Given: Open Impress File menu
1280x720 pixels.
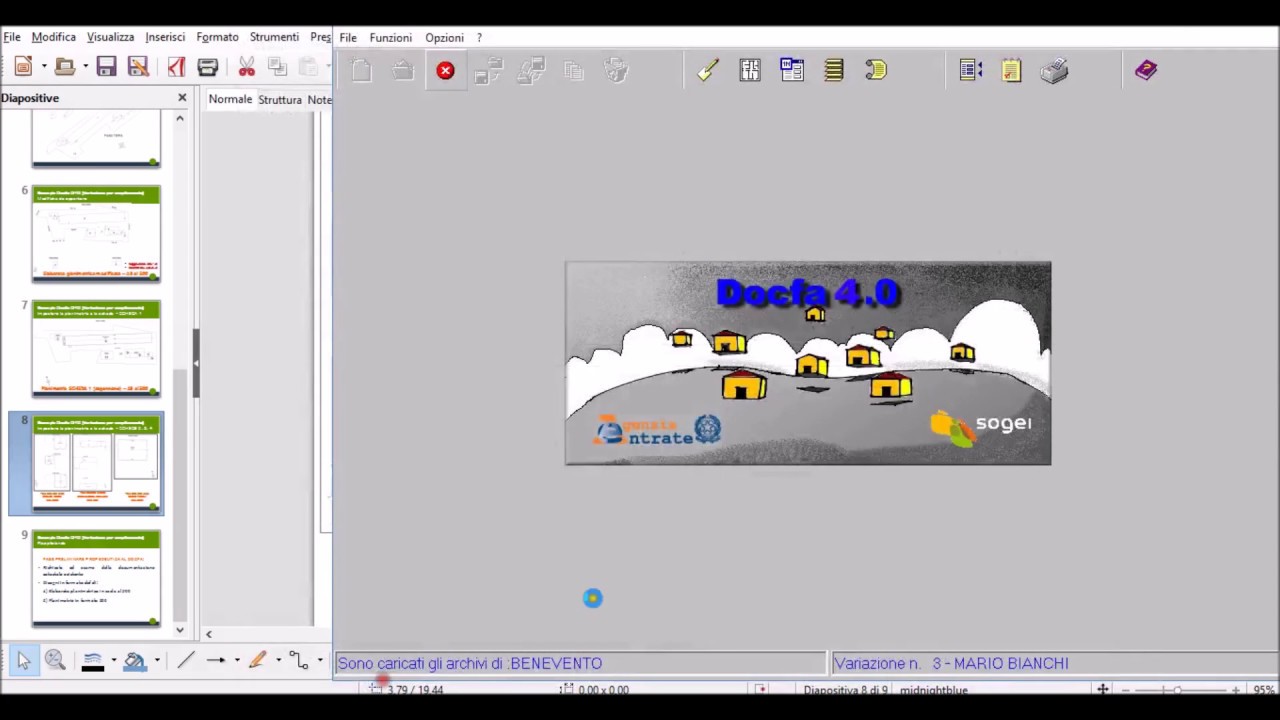Looking at the screenshot, I should coord(12,37).
